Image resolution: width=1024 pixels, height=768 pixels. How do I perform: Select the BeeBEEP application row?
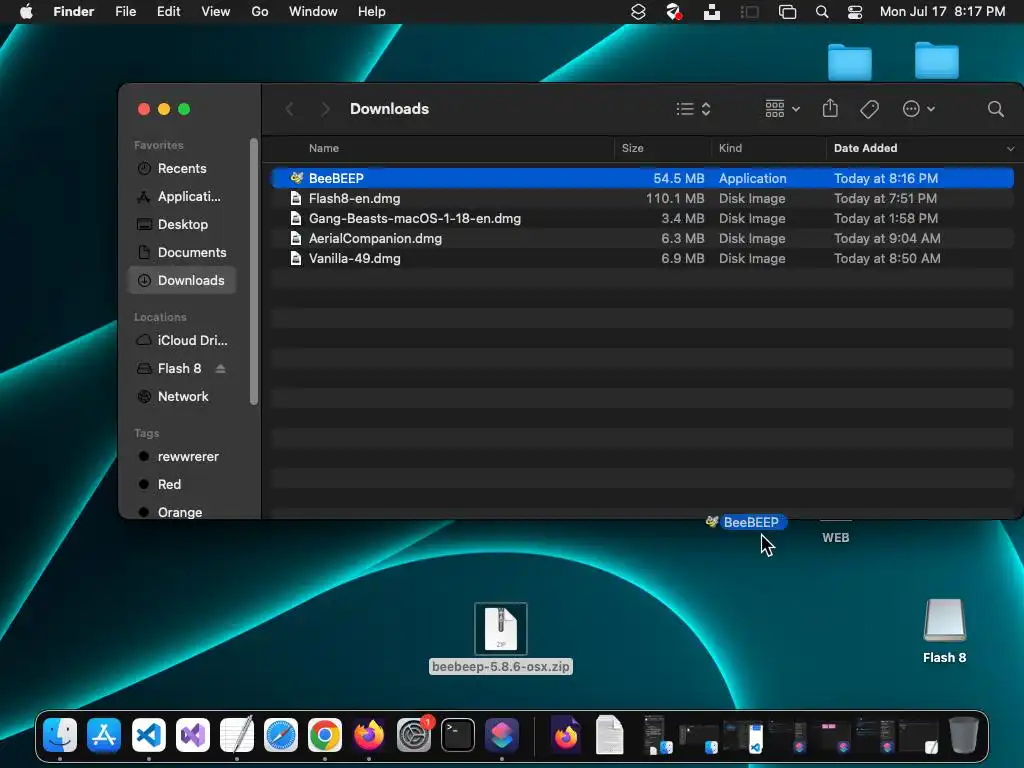coord(643,178)
